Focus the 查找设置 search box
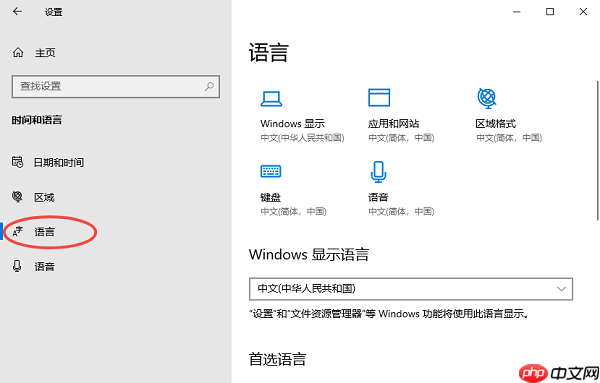Screen dimensions: 600x383 [x=116, y=86]
